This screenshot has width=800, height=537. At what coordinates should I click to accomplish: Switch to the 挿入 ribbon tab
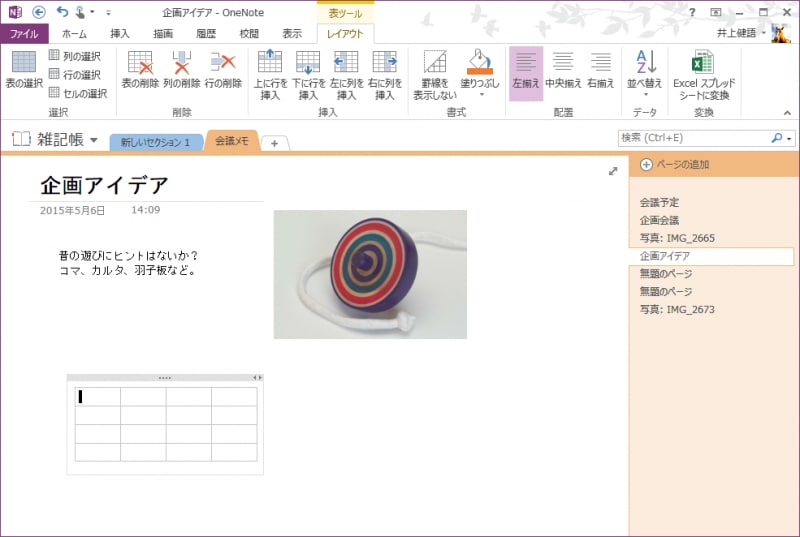[120, 34]
